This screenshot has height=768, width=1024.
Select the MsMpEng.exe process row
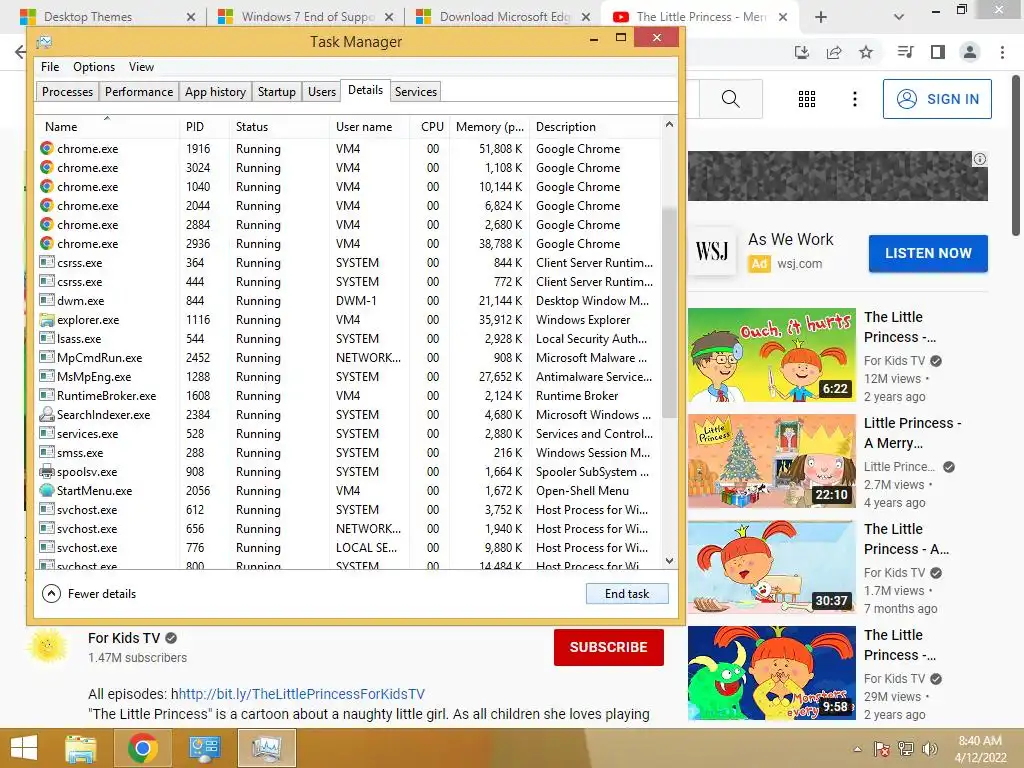click(x=348, y=376)
